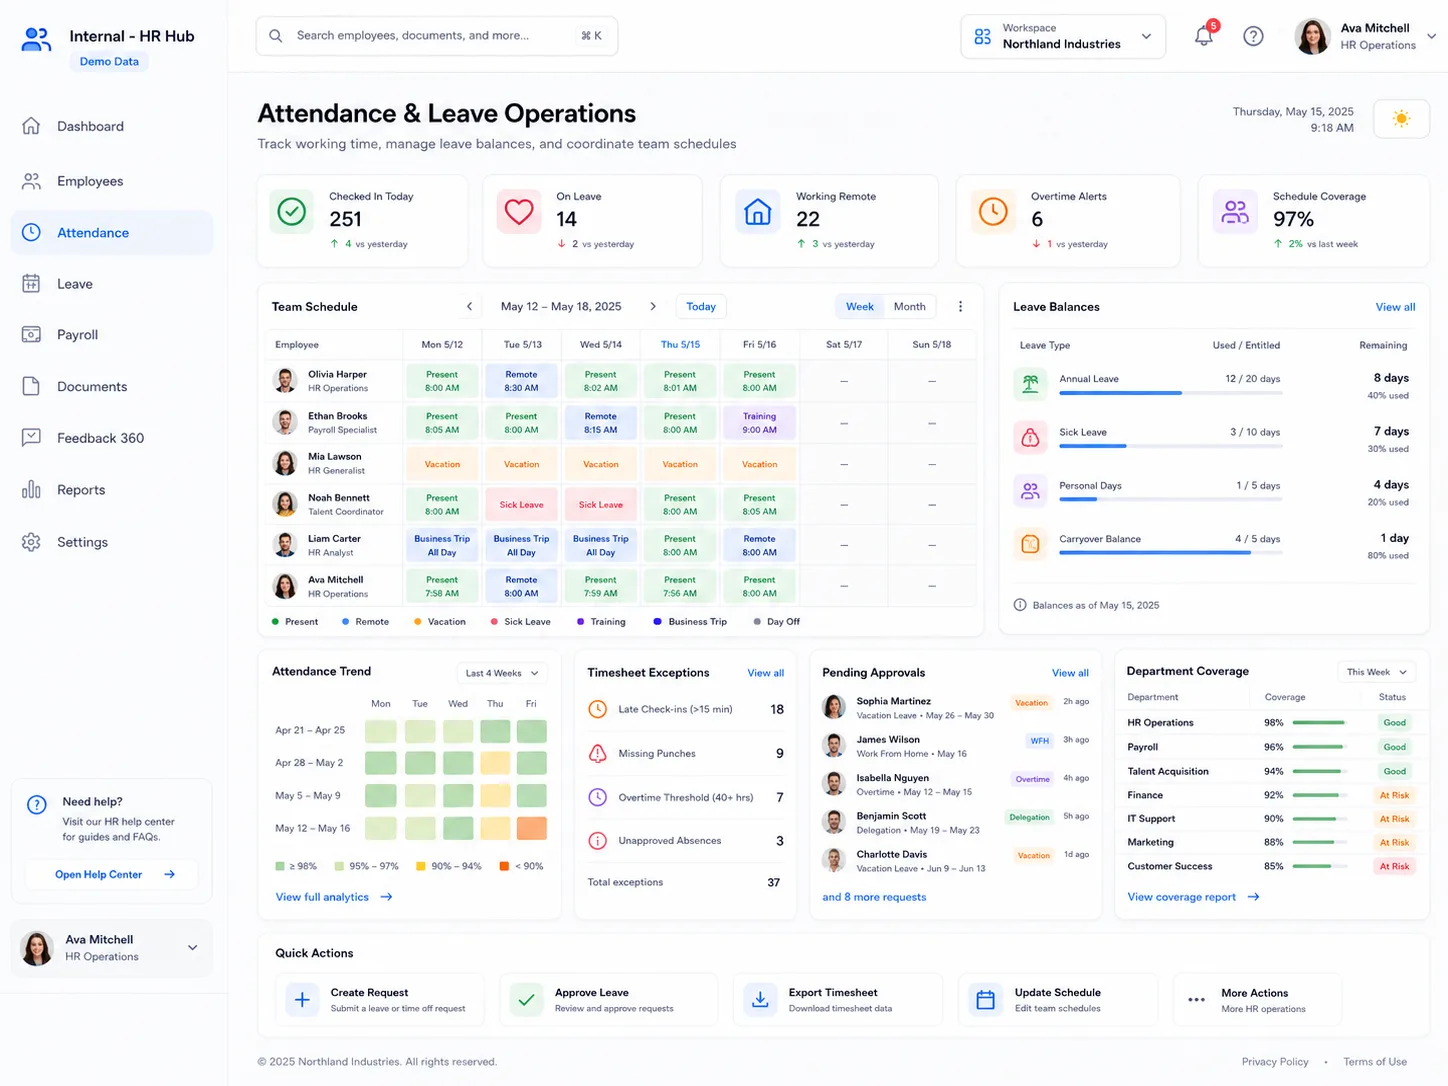Click View all in Timesheet Exceptions
Viewport: 1448px width, 1086px height.
[766, 673]
